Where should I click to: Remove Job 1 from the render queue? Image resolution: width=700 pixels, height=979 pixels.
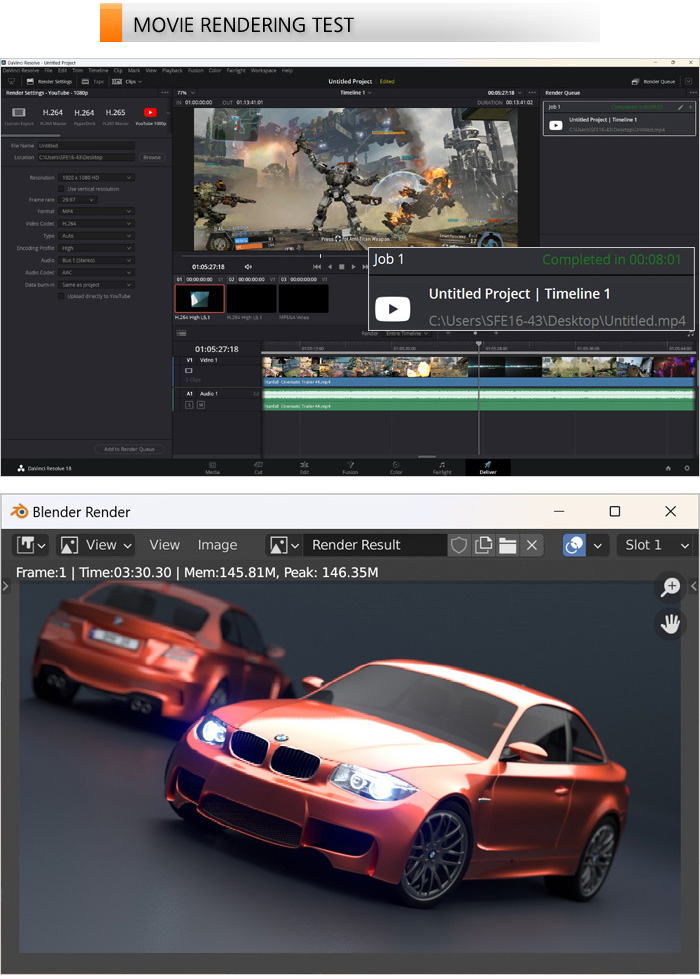click(691, 107)
